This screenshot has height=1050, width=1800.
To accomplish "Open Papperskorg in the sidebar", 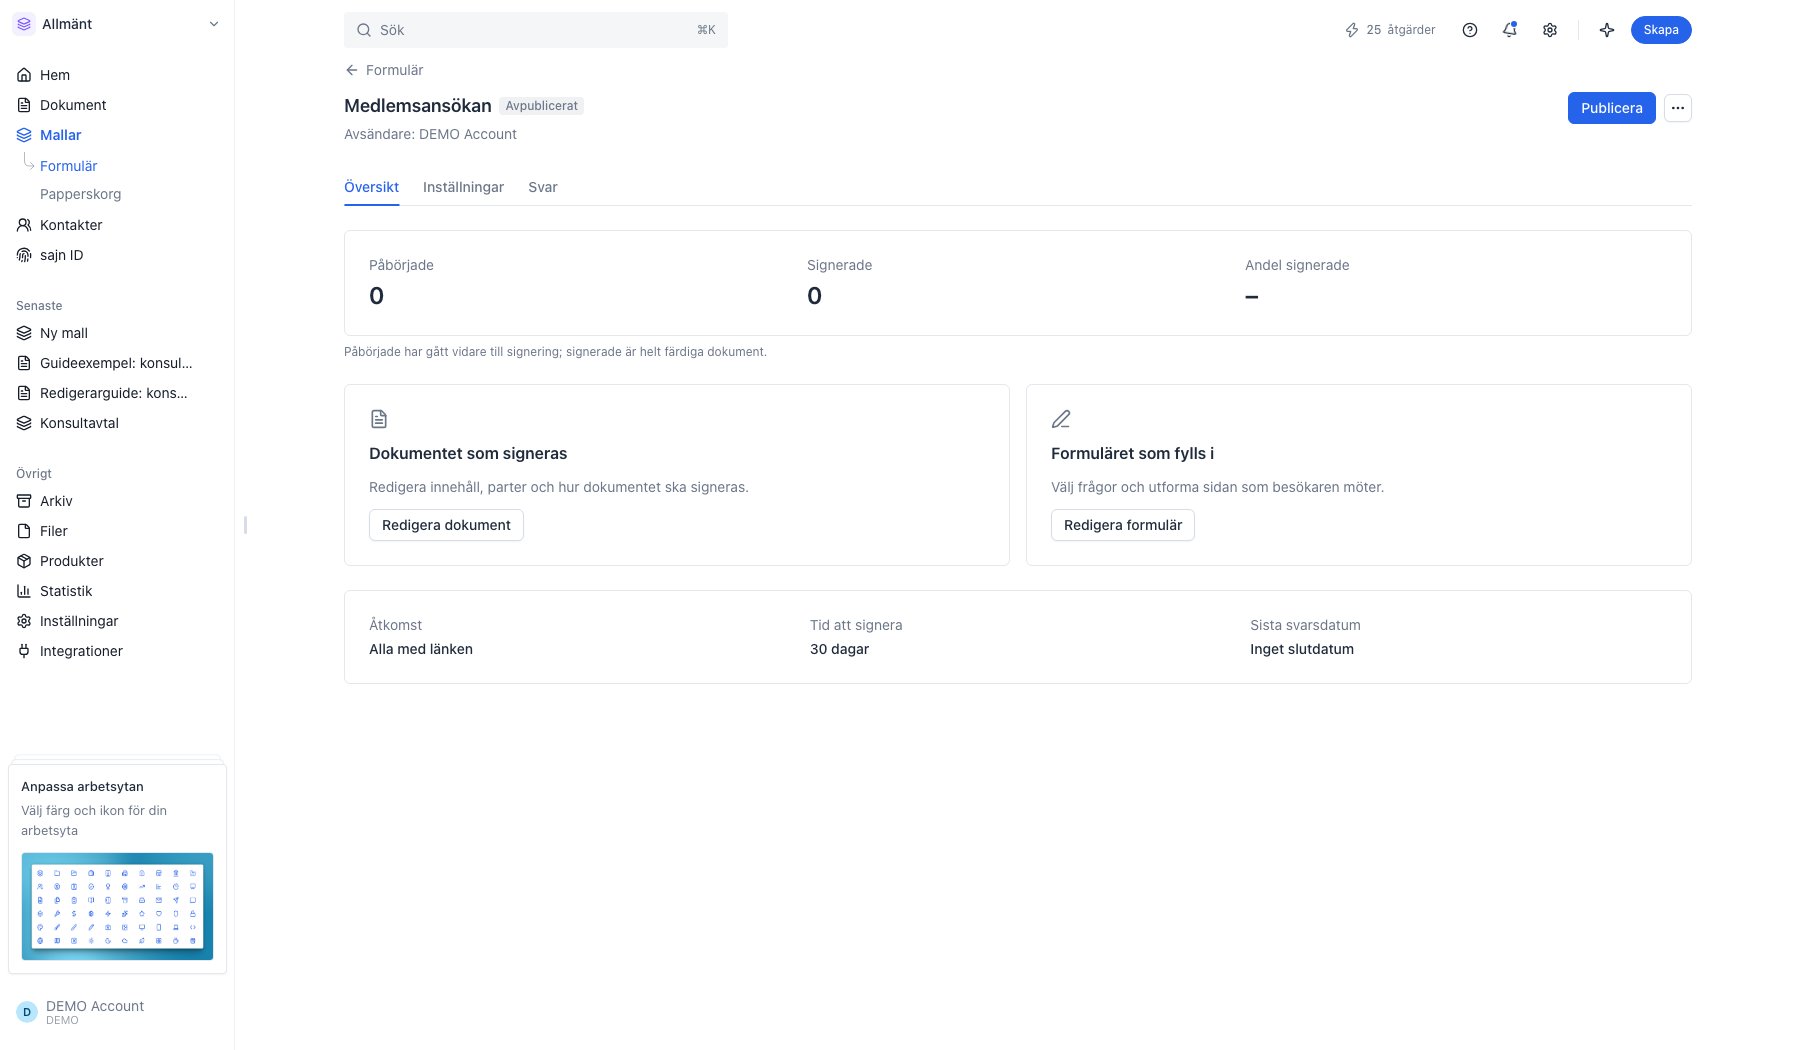I will [x=80, y=194].
